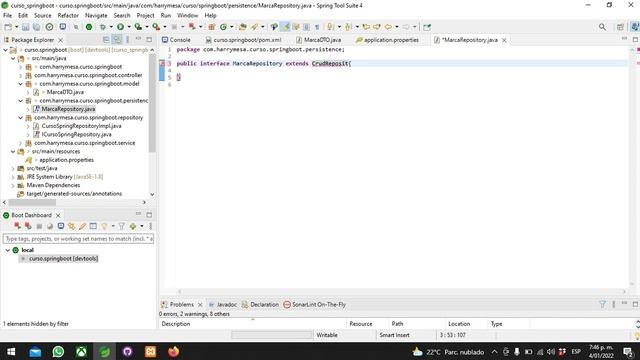Select CursoSpringRepositoryImpl.java in the tree
640x360 pixels.
(x=81, y=126)
